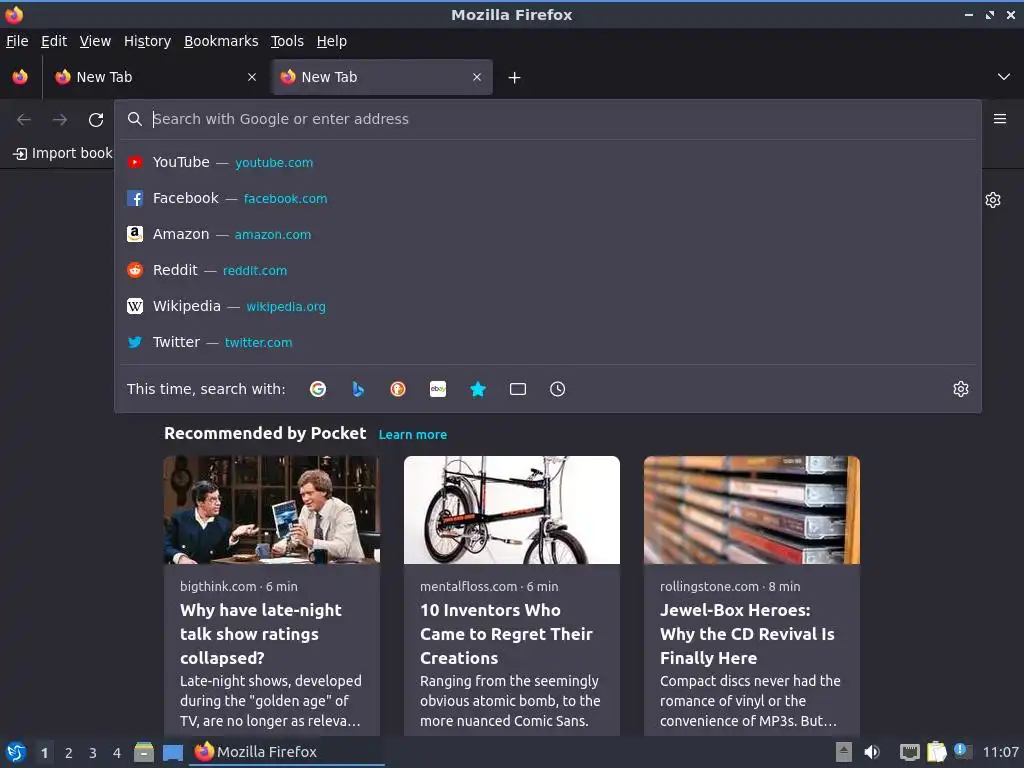Image resolution: width=1024 pixels, height=768 pixels.
Task: Open a new tab with plus button
Action: [x=515, y=78]
